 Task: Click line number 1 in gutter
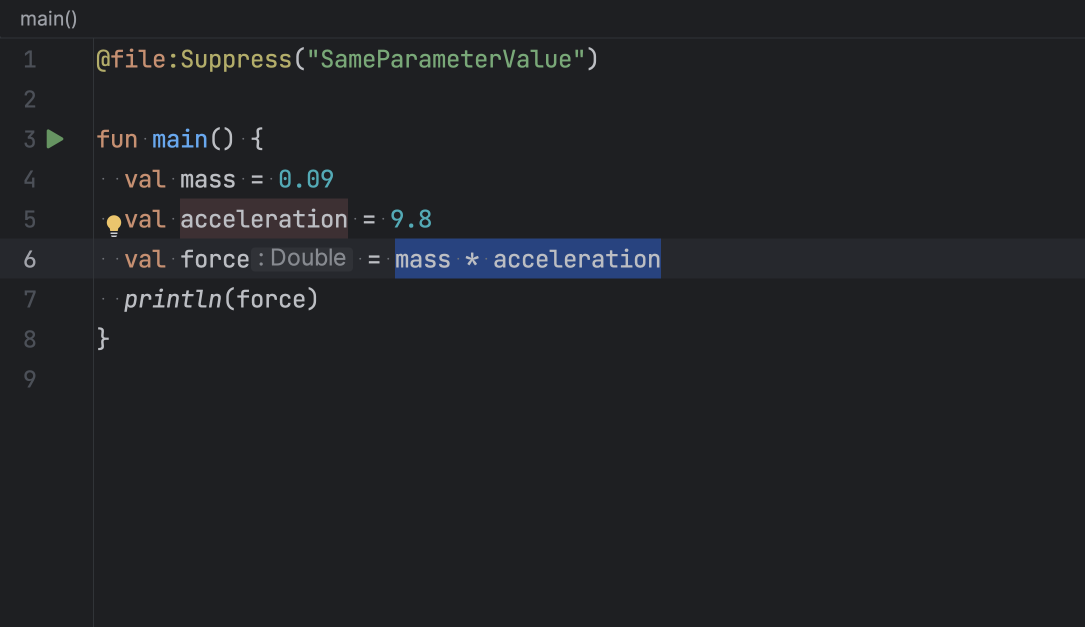pyautogui.click(x=29, y=60)
